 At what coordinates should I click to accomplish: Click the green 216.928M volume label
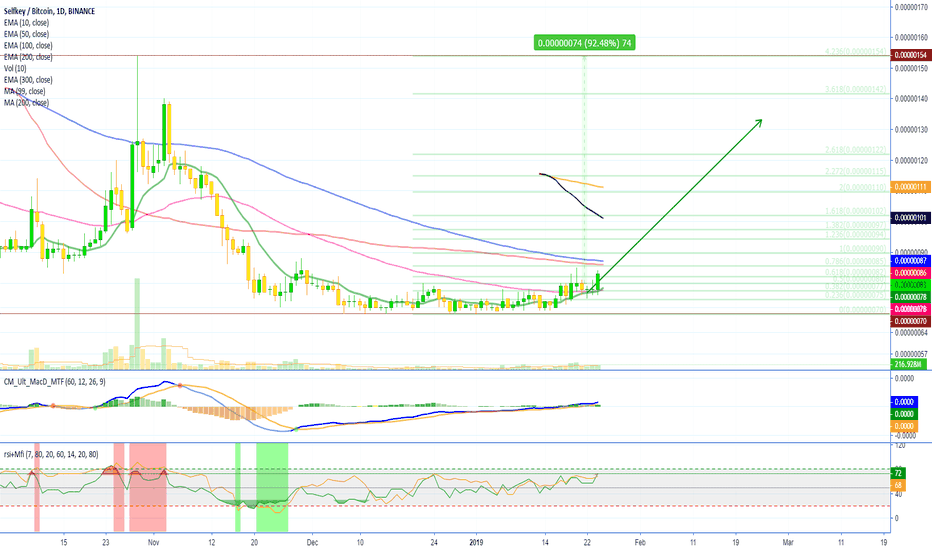908,364
